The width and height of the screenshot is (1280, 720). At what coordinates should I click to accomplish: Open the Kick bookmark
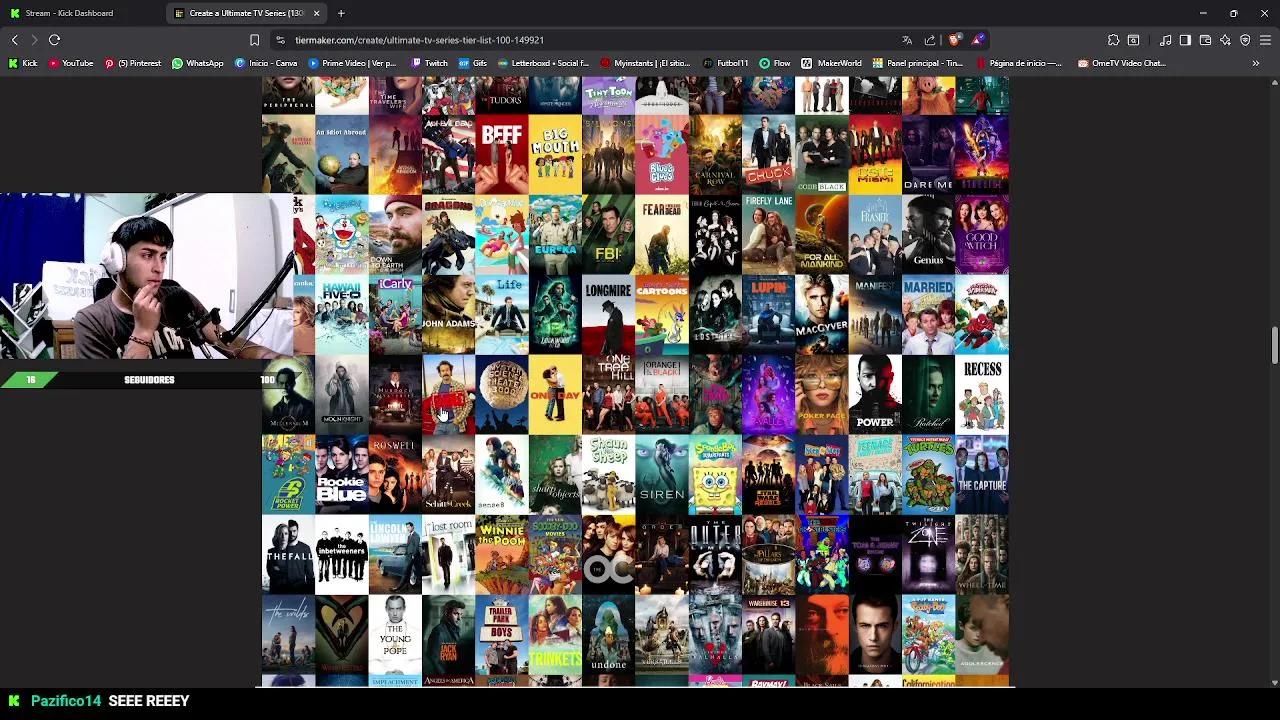coord(23,63)
